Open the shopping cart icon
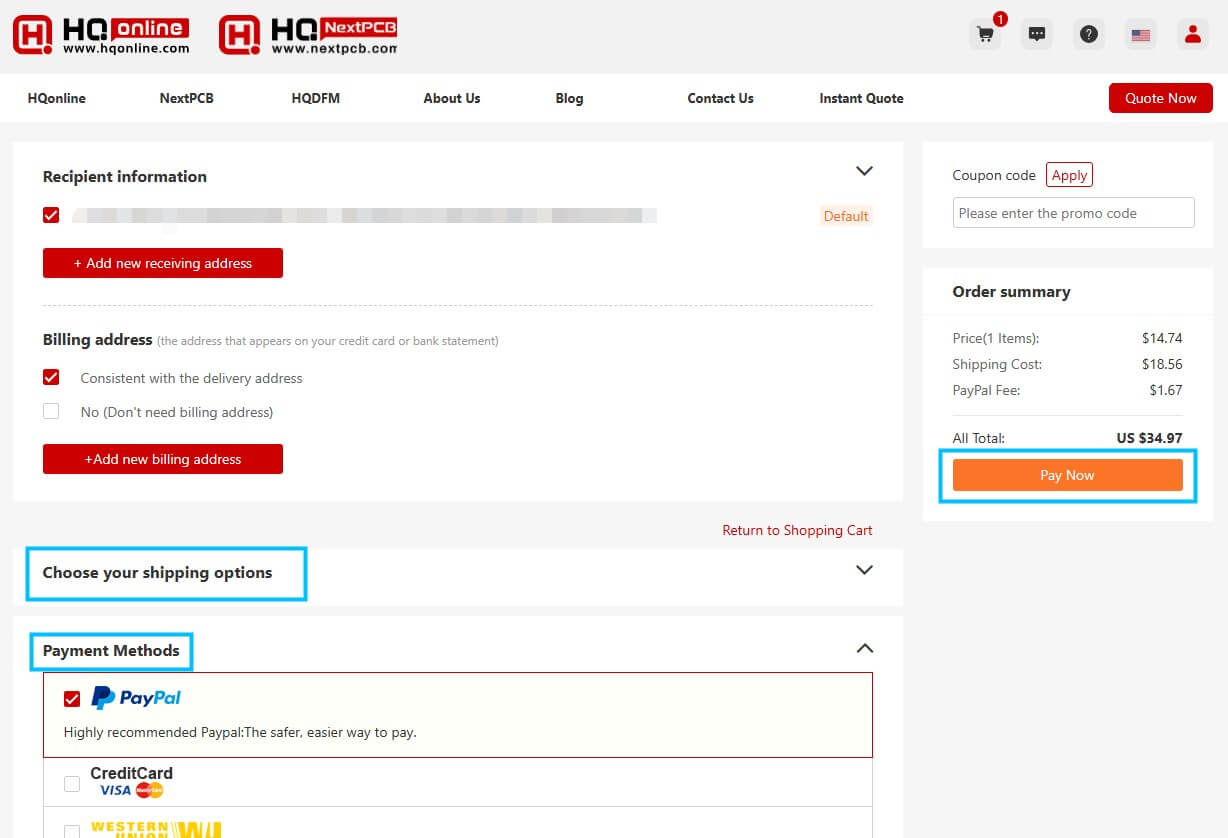Viewport: 1228px width, 838px height. (x=985, y=34)
